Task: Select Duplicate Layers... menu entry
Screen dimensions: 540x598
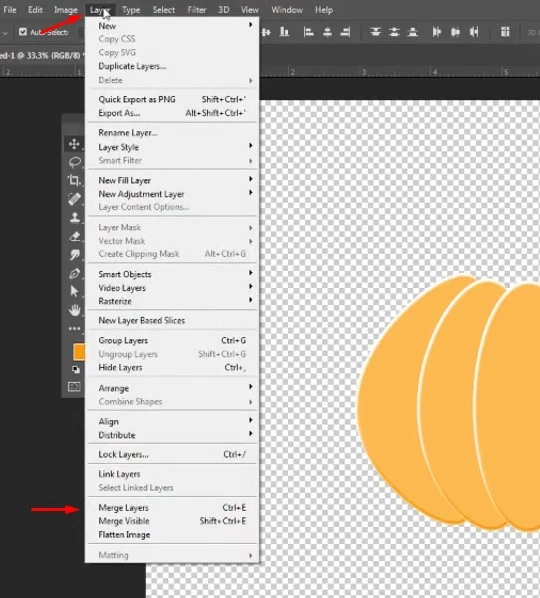Action: coord(173,66)
